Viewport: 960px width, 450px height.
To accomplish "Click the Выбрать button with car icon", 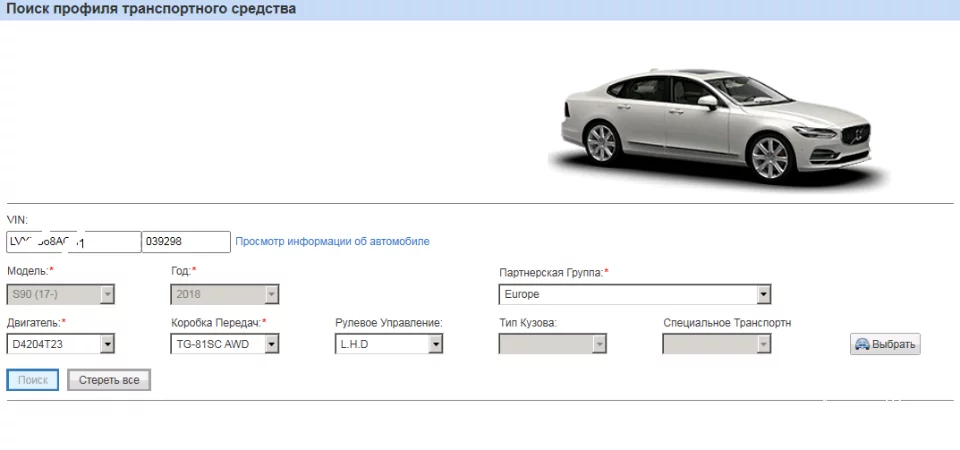I will 885,344.
